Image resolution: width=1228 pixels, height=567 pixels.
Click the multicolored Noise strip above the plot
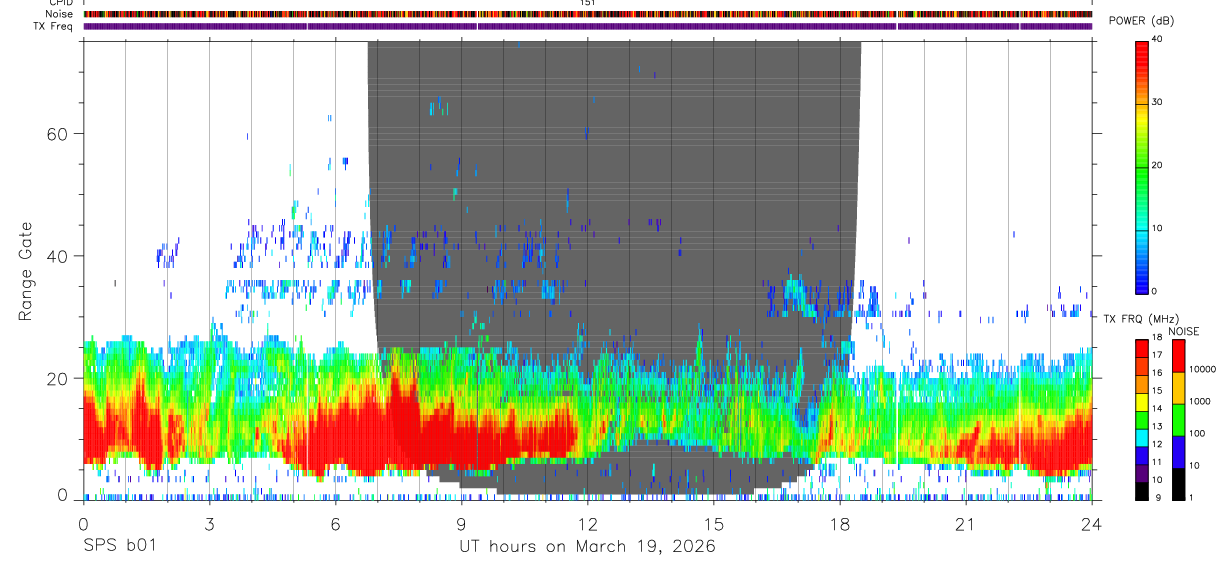pyautogui.click(x=588, y=14)
